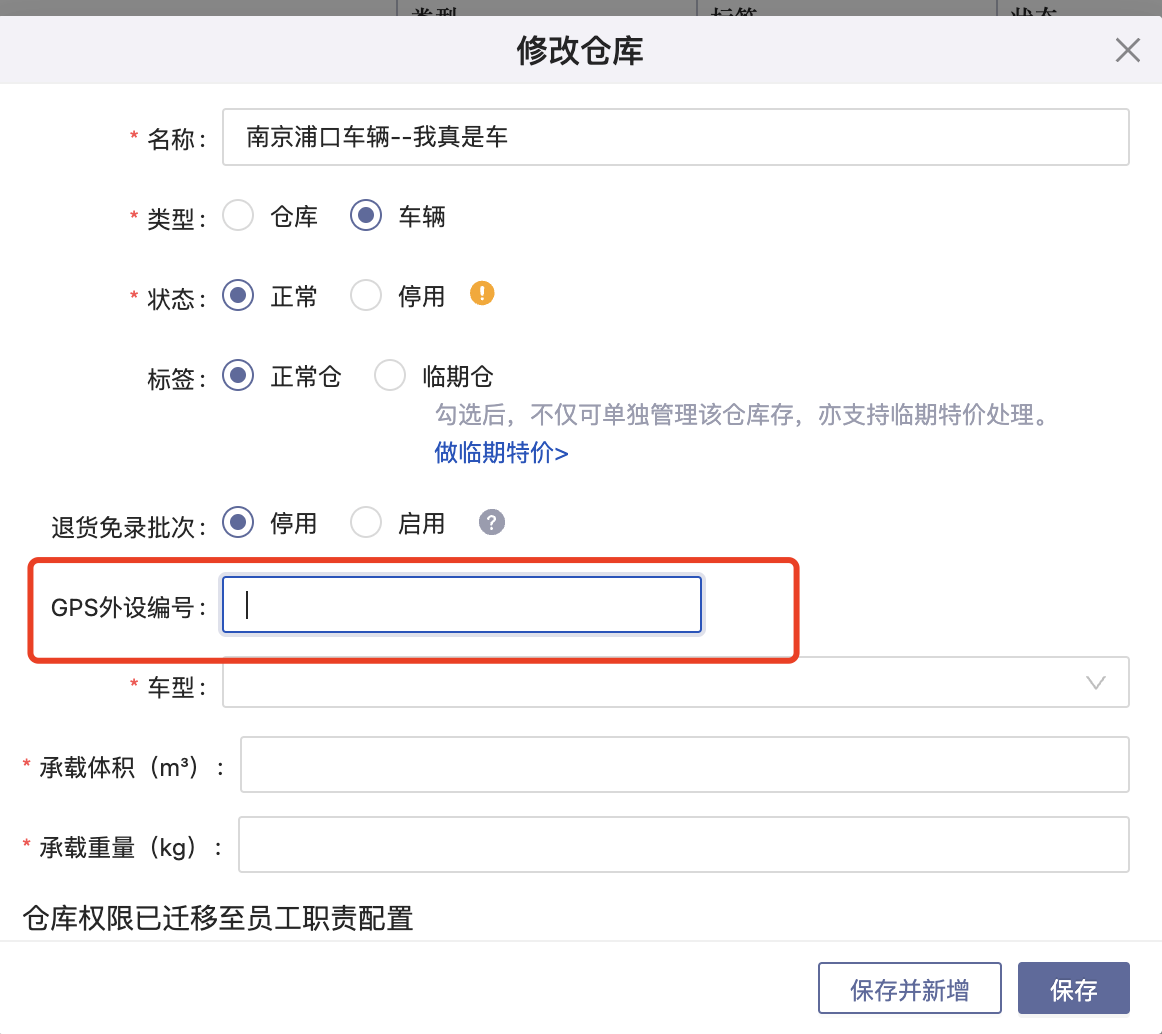Click the gray help icon beside 启用
Screen dimensions: 1162x1034
point(491,522)
